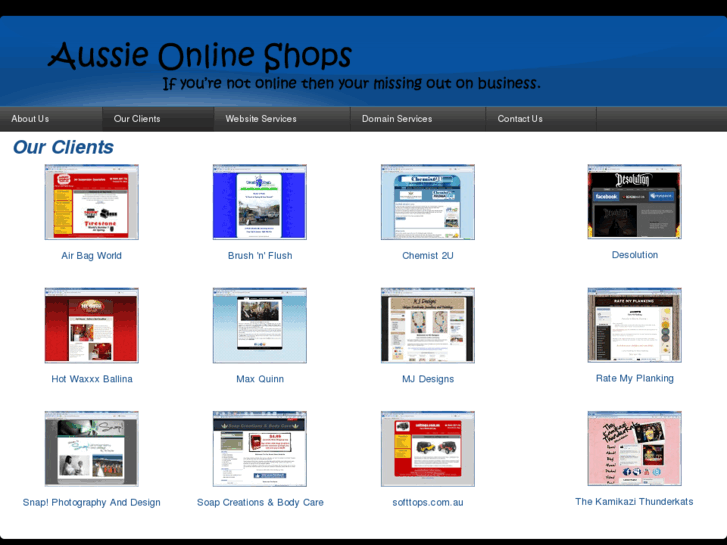Click the Air Bag World website thumbnail
The width and height of the screenshot is (727, 545).
(x=91, y=202)
